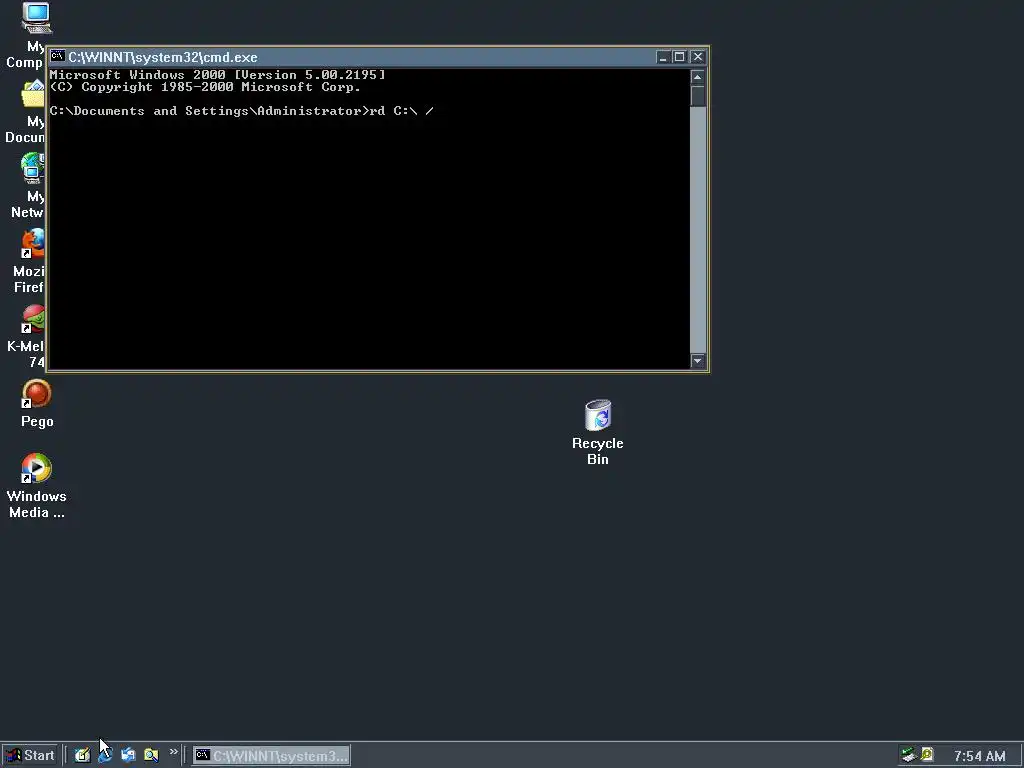Open the cmd.exe window system menu icon
This screenshot has width=1024, height=768.
57,57
